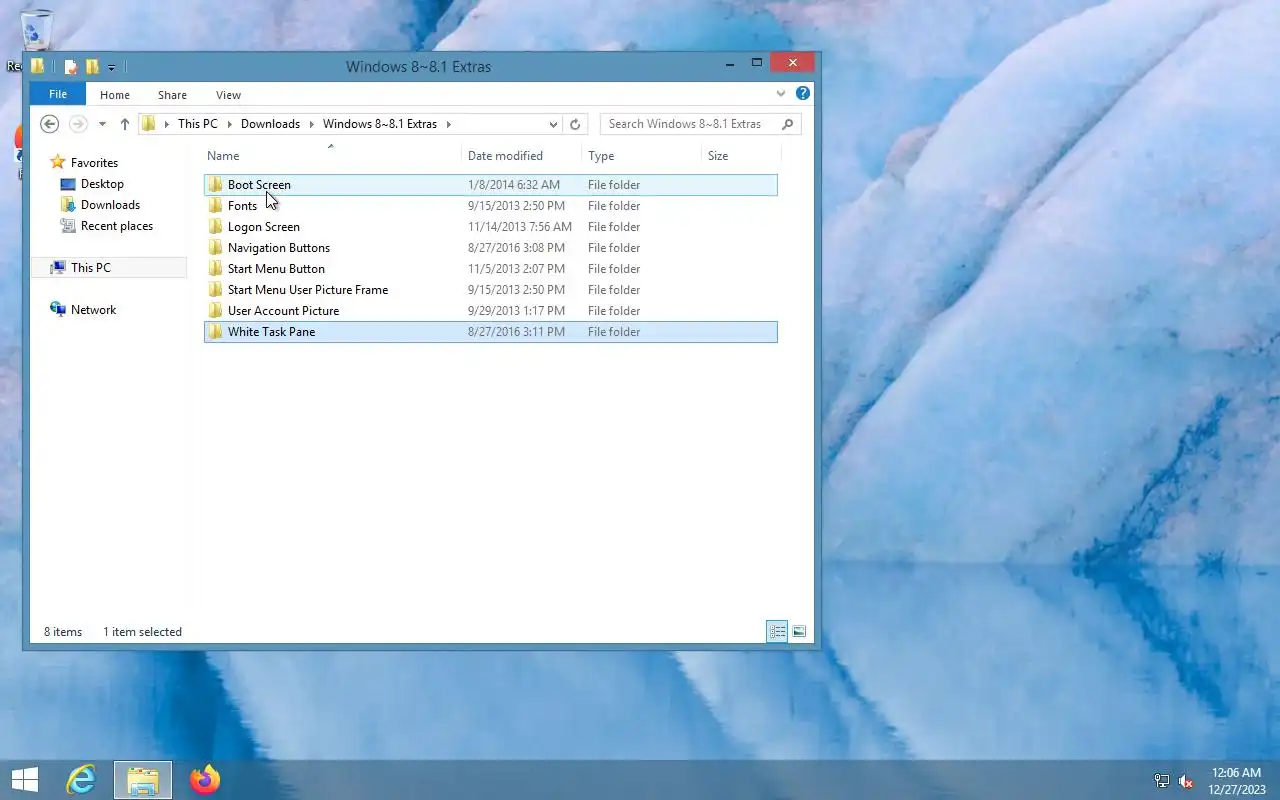The image size is (1280, 800).
Task: Click Downloads in the address breadcrumb
Action: pyautogui.click(x=270, y=124)
